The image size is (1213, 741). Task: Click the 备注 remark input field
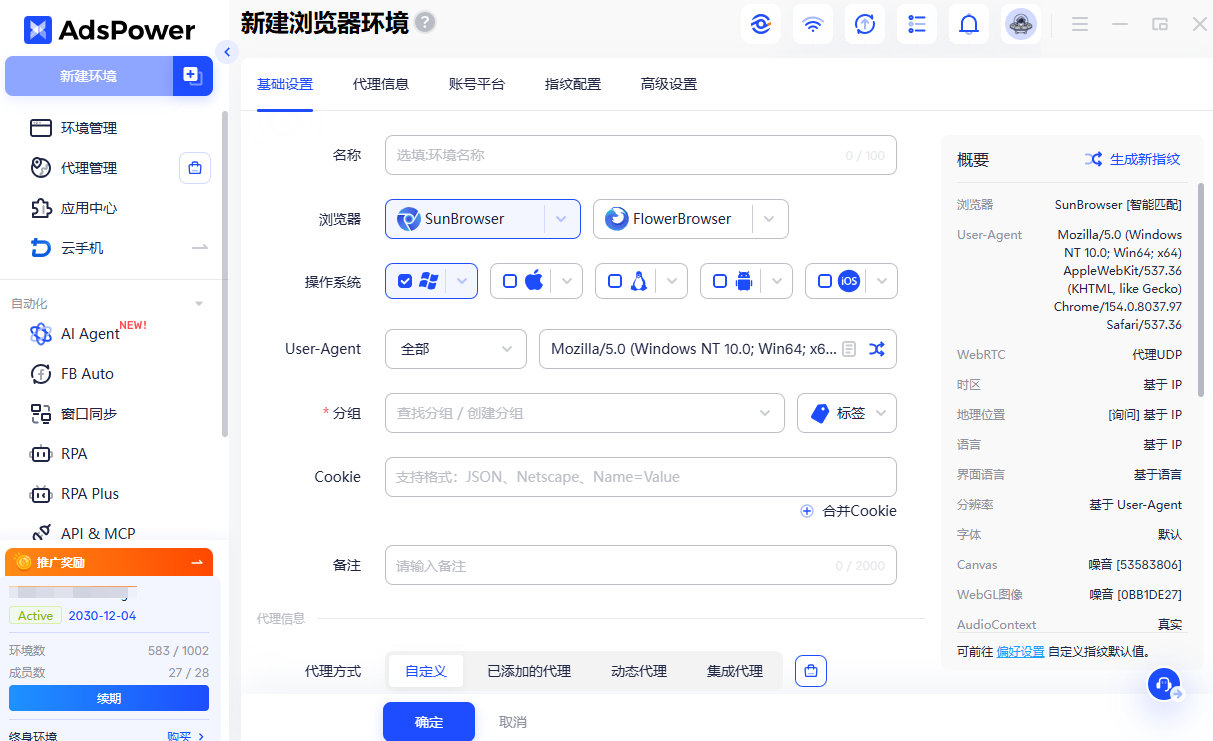coord(641,565)
